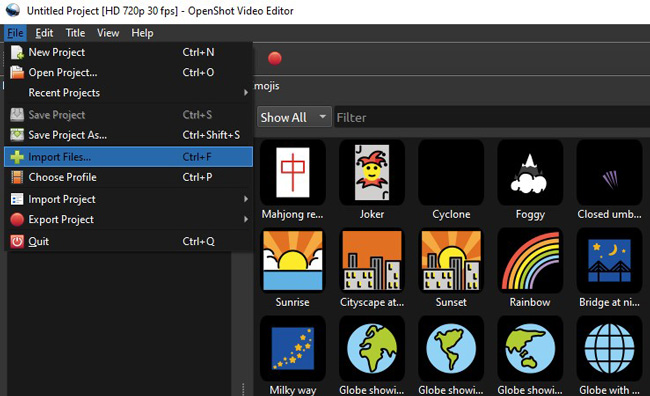650x396 pixels.
Task: Click the Ctrl+F shortcut text
Action: 196,157
